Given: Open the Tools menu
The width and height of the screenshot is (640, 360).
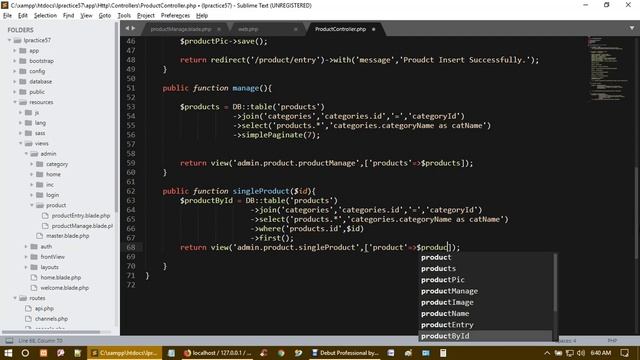Looking at the screenshot, I should point(124,16).
